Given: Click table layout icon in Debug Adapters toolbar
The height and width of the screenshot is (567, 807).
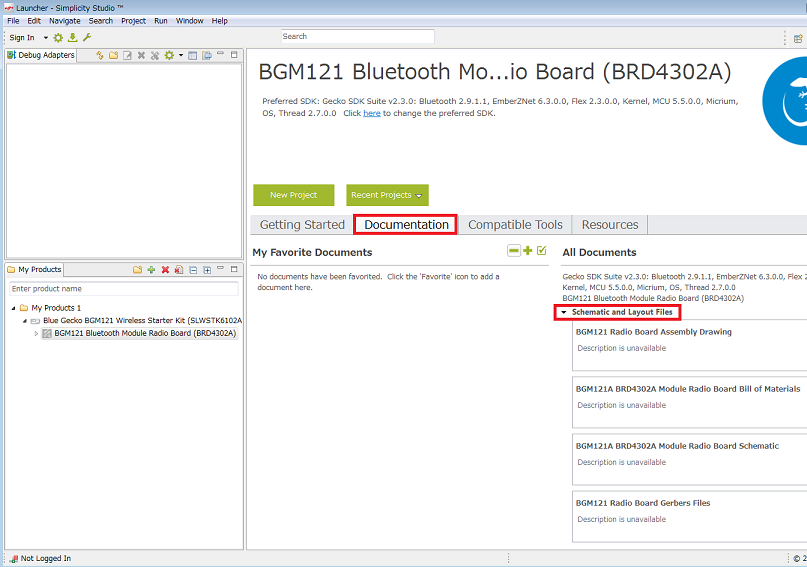Looking at the screenshot, I should pyautogui.click(x=192, y=55).
